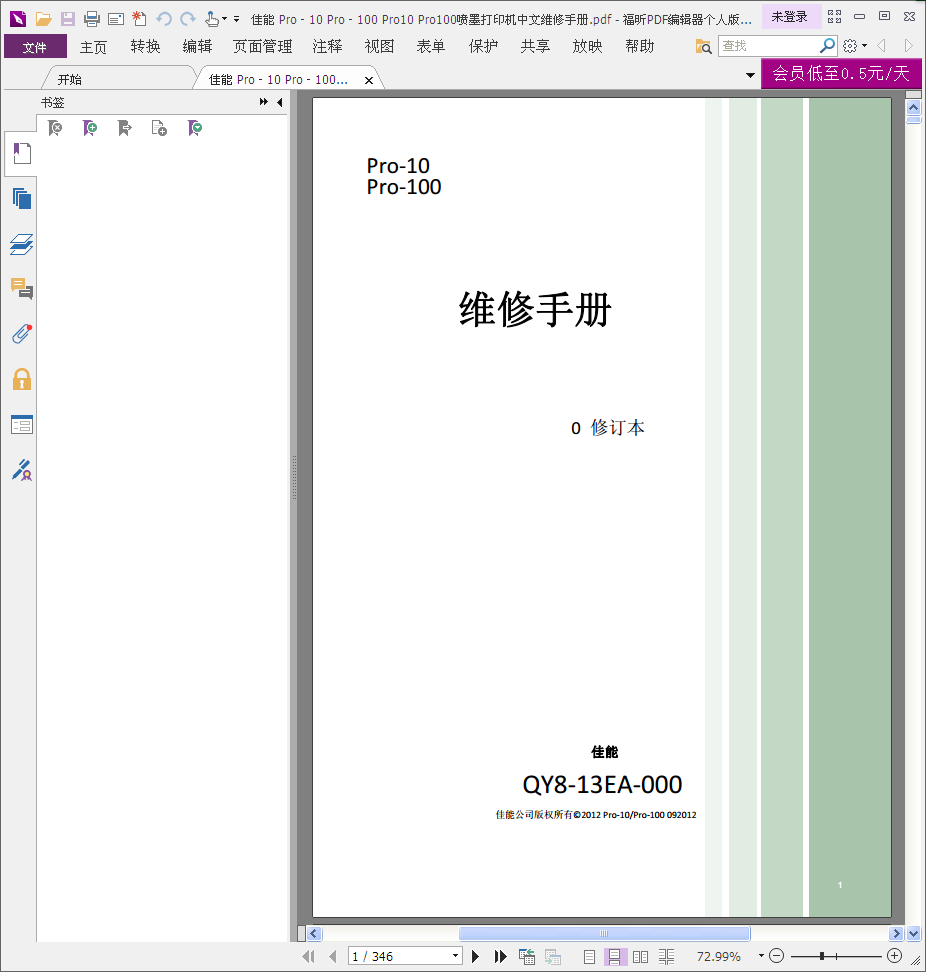Click the 会员低至0.5元/天 membership banner
Image resolution: width=926 pixels, height=972 pixels.
coord(841,74)
